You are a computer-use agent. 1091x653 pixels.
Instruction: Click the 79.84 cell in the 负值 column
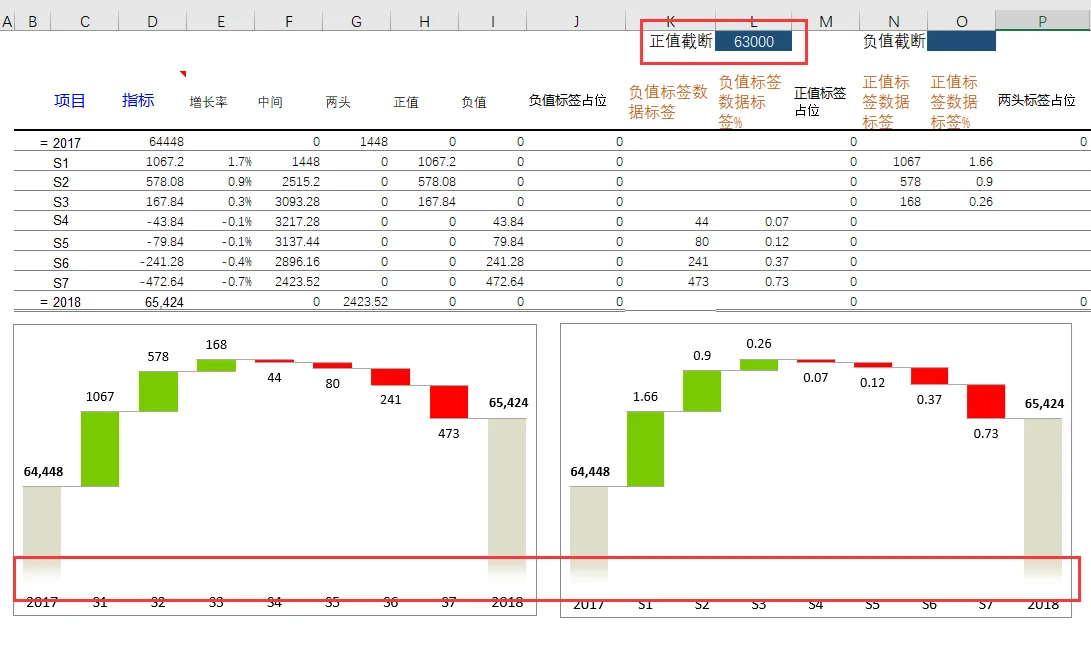coord(508,242)
